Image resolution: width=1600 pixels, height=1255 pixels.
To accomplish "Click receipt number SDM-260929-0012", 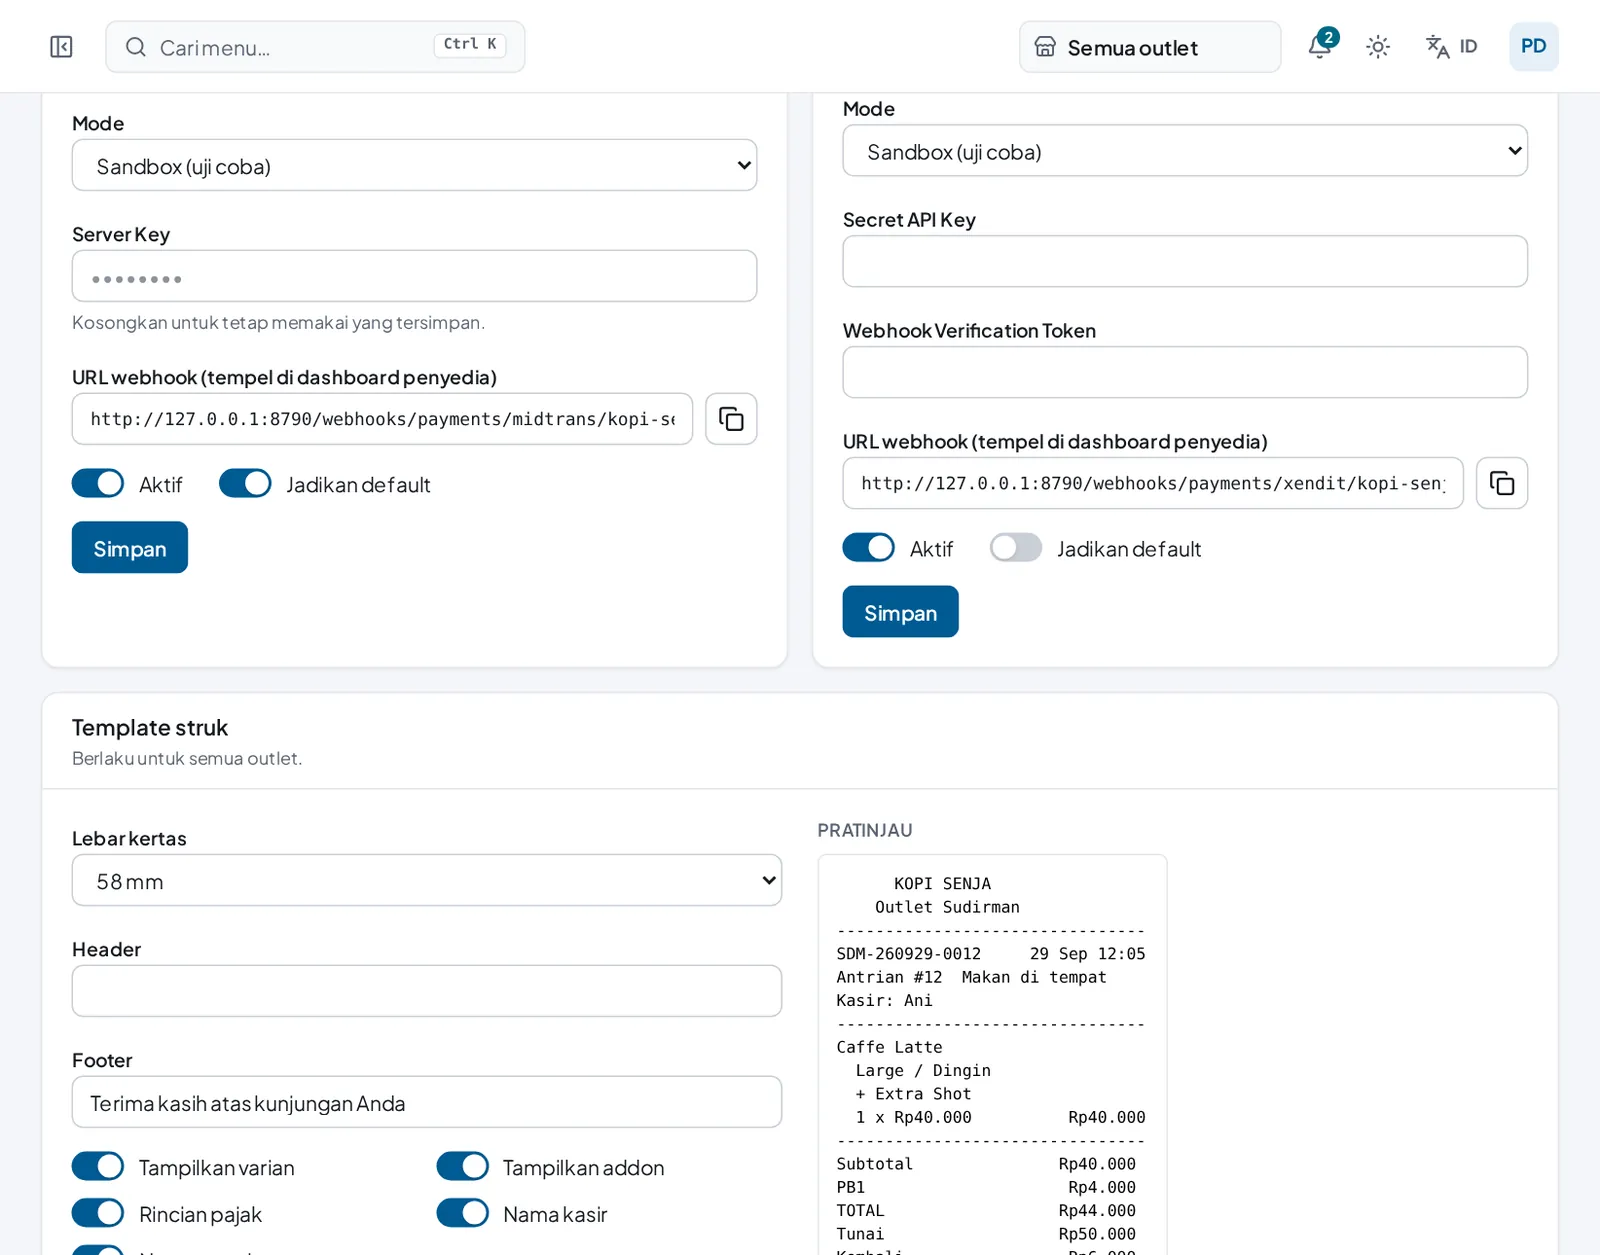I will [x=909, y=954].
